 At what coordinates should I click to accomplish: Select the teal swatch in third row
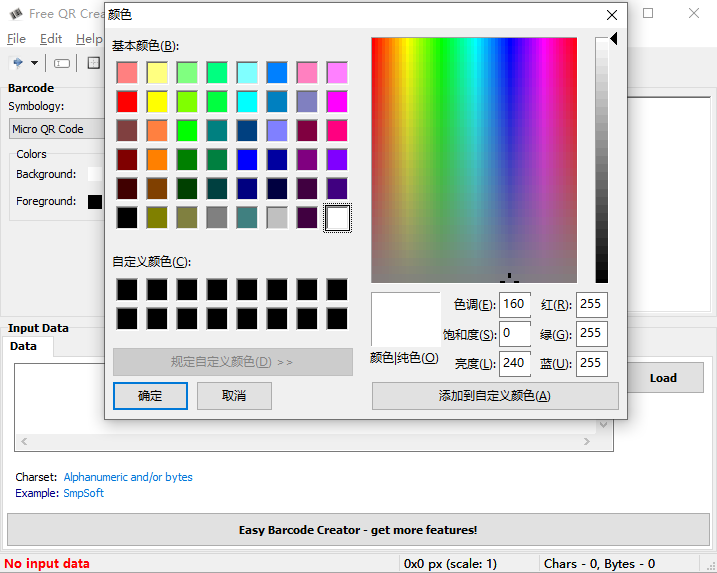(x=217, y=131)
